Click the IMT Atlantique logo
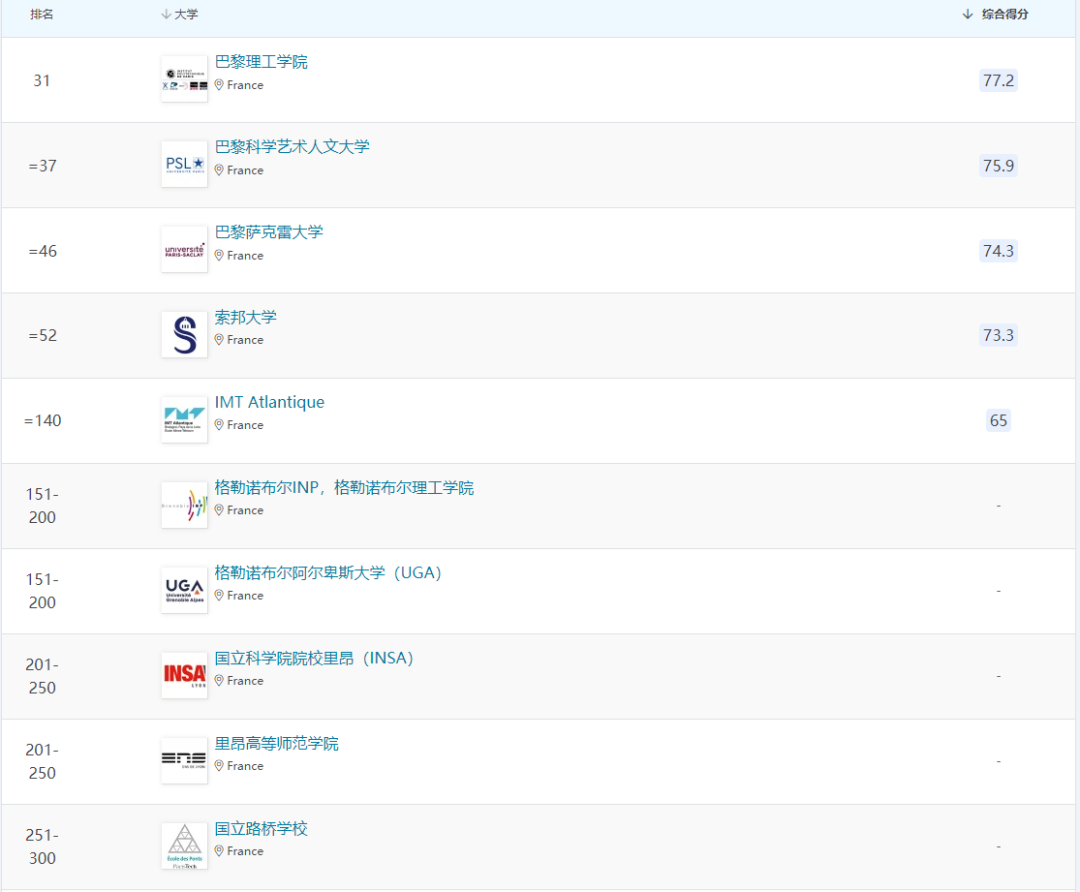This screenshot has height=892, width=1080. pos(184,419)
